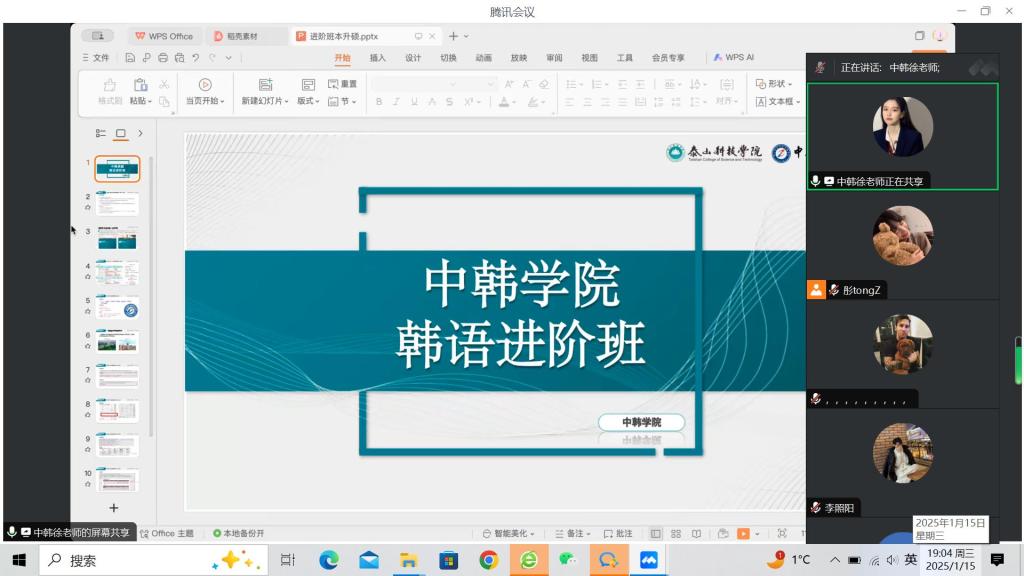The width and height of the screenshot is (1024, 576).
Task: Open the 节 section dropdown
Action: point(342,101)
